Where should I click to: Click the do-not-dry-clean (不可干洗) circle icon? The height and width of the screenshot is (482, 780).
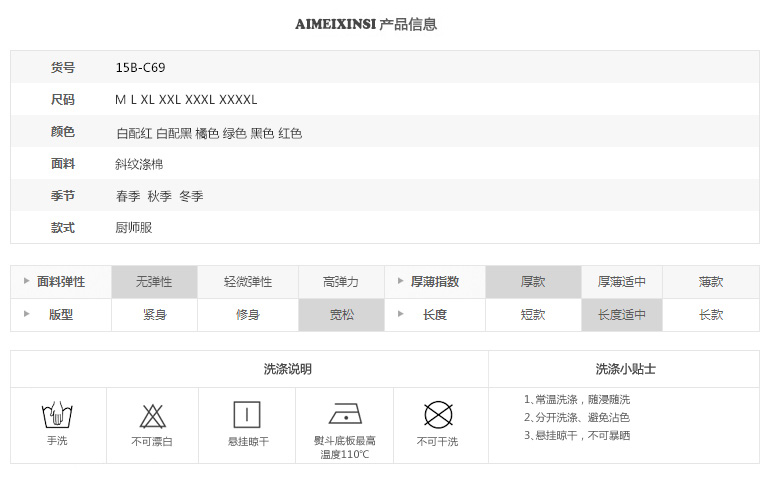[438, 414]
